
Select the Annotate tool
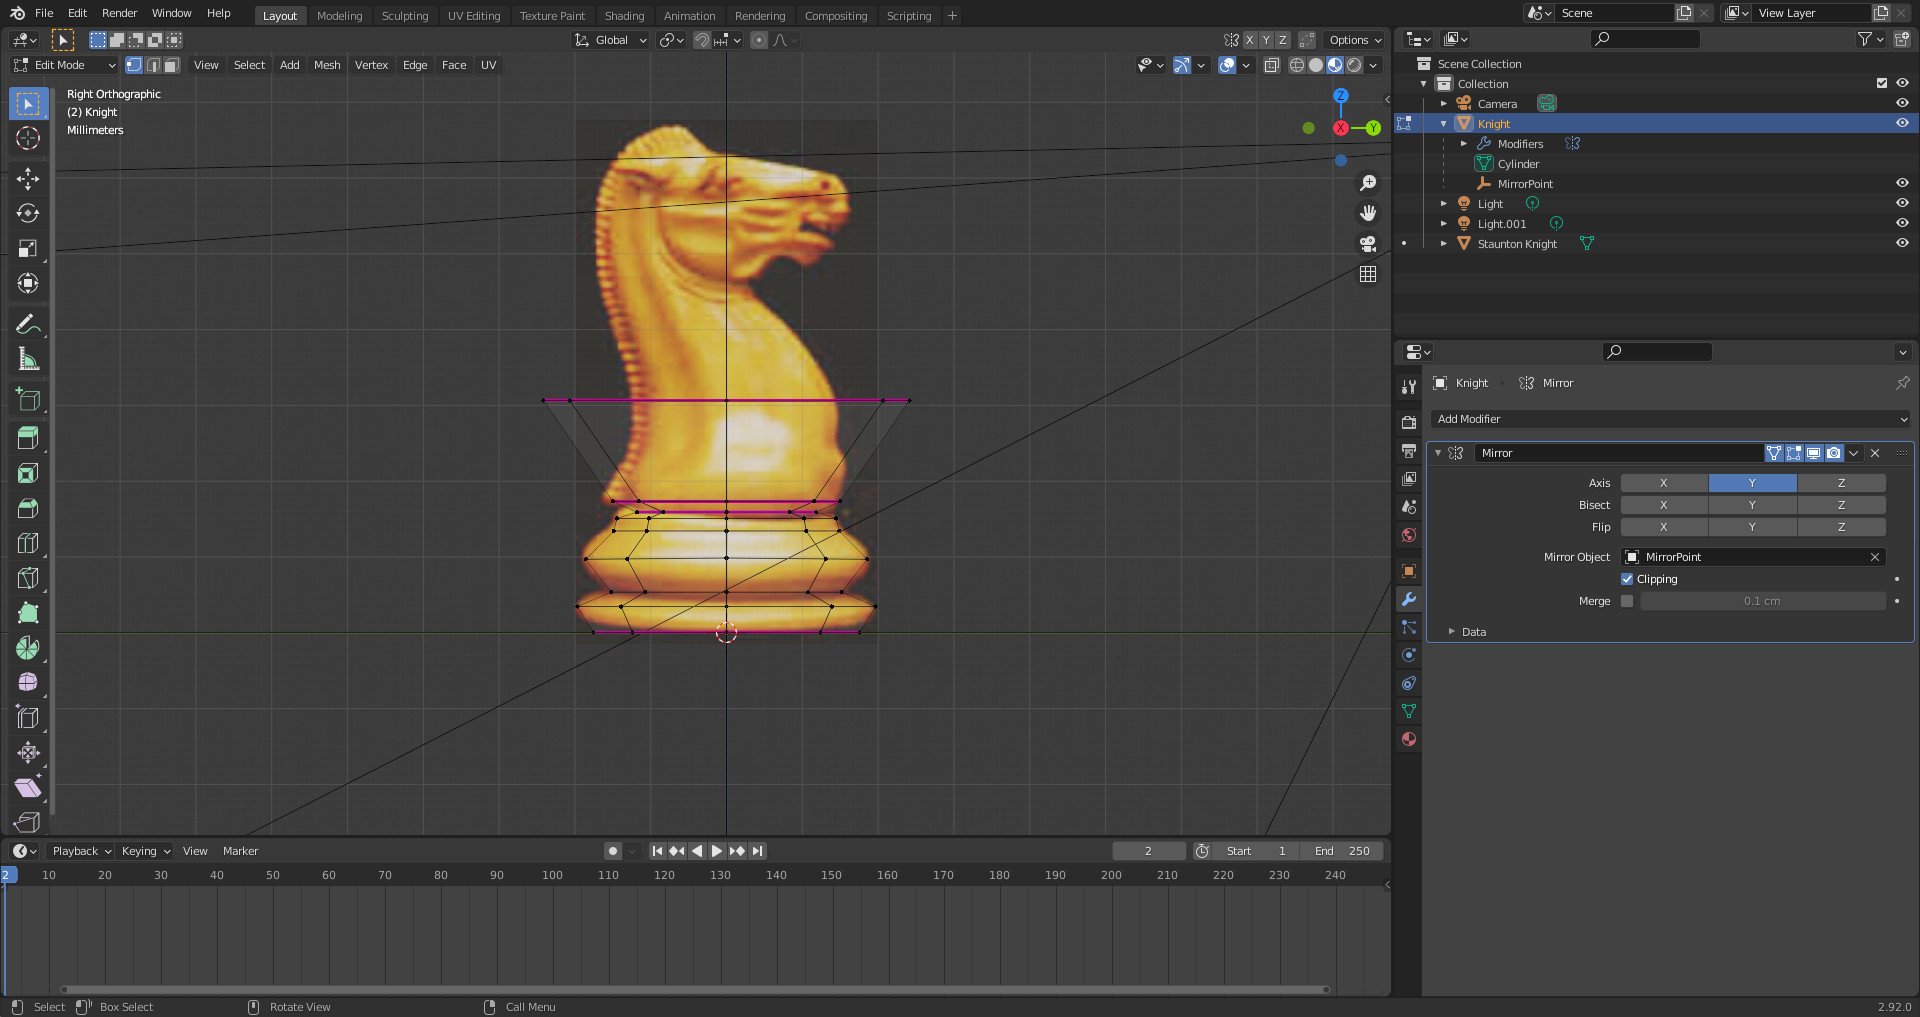tap(28, 323)
